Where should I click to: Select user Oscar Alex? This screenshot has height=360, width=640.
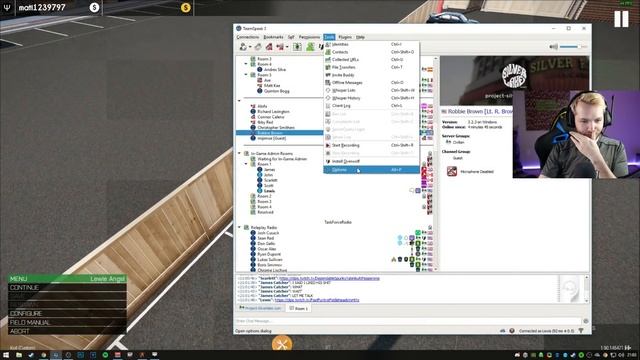click(x=267, y=249)
